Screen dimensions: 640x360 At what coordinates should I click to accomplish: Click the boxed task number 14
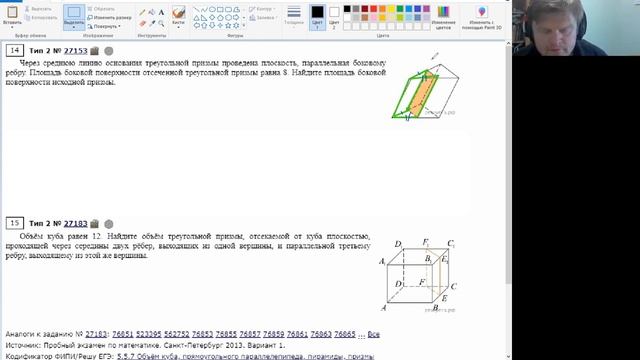click(x=15, y=51)
